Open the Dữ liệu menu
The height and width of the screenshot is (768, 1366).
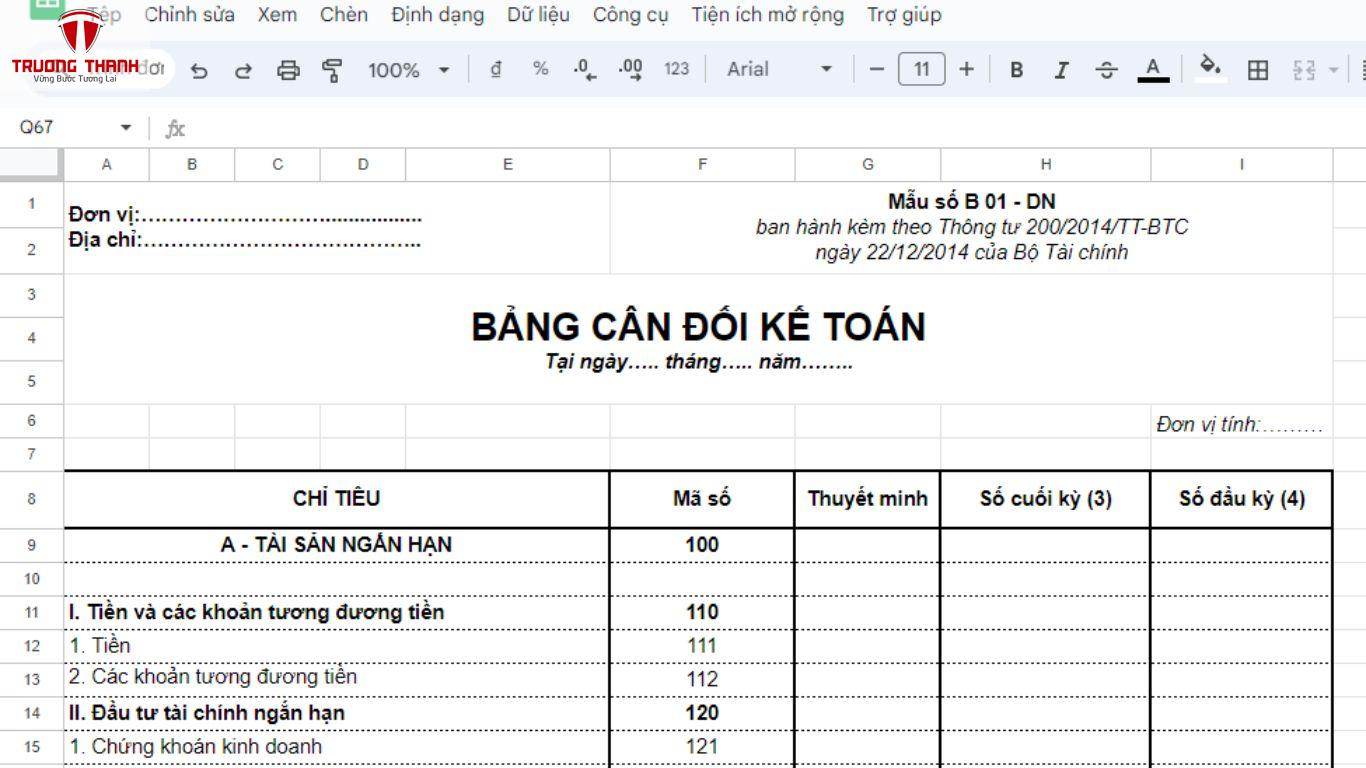click(538, 15)
